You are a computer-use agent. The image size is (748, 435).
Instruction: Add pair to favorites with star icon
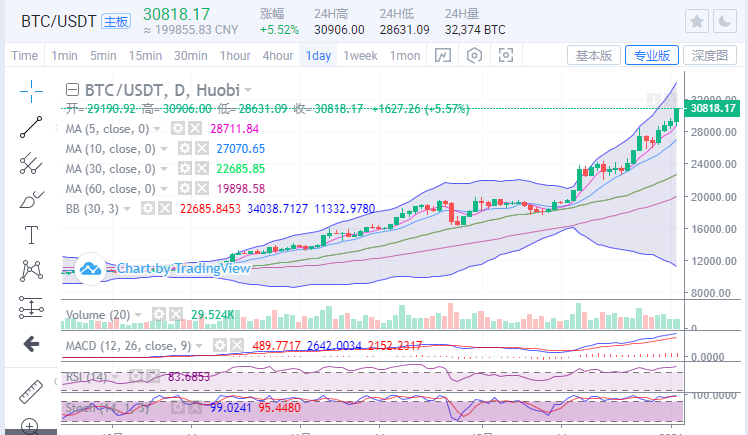coord(697,21)
